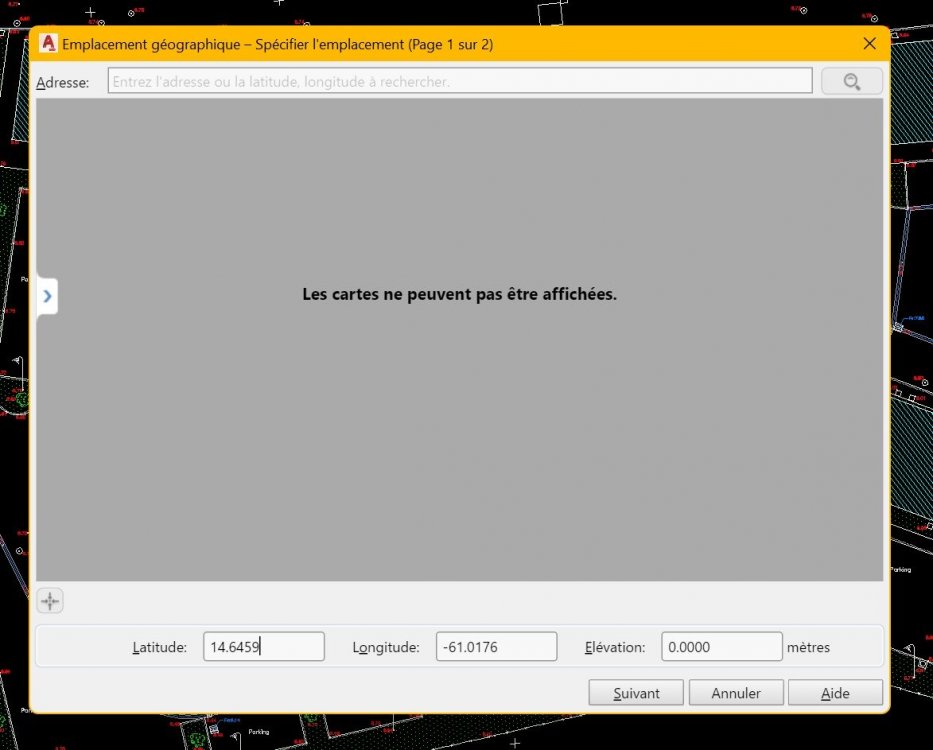Click the Latitude label

point(159,647)
